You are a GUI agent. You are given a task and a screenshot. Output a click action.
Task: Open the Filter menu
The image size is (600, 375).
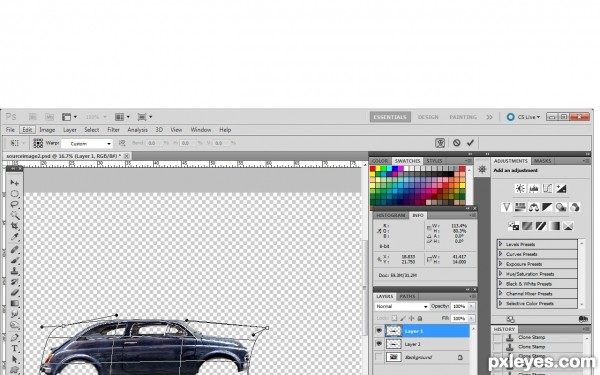[x=113, y=130]
